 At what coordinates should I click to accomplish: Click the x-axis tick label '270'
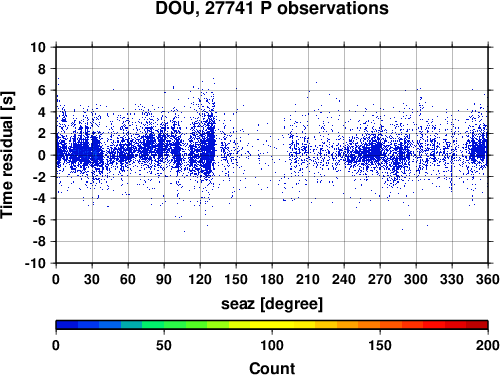pos(380,279)
